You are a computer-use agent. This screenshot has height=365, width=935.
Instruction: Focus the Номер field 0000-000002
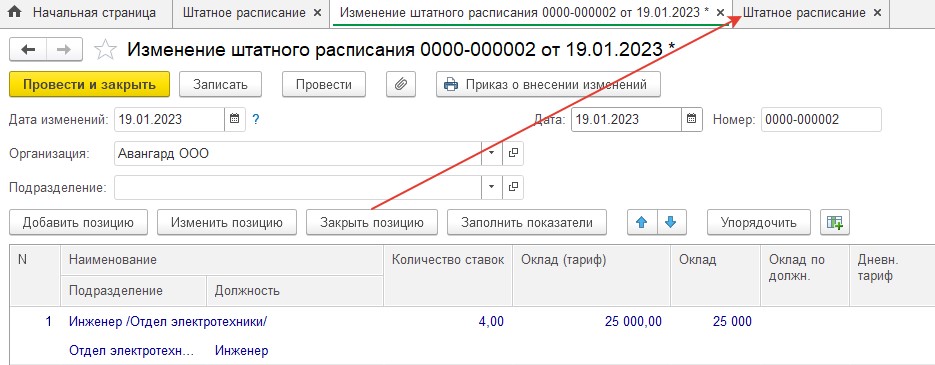(x=821, y=119)
